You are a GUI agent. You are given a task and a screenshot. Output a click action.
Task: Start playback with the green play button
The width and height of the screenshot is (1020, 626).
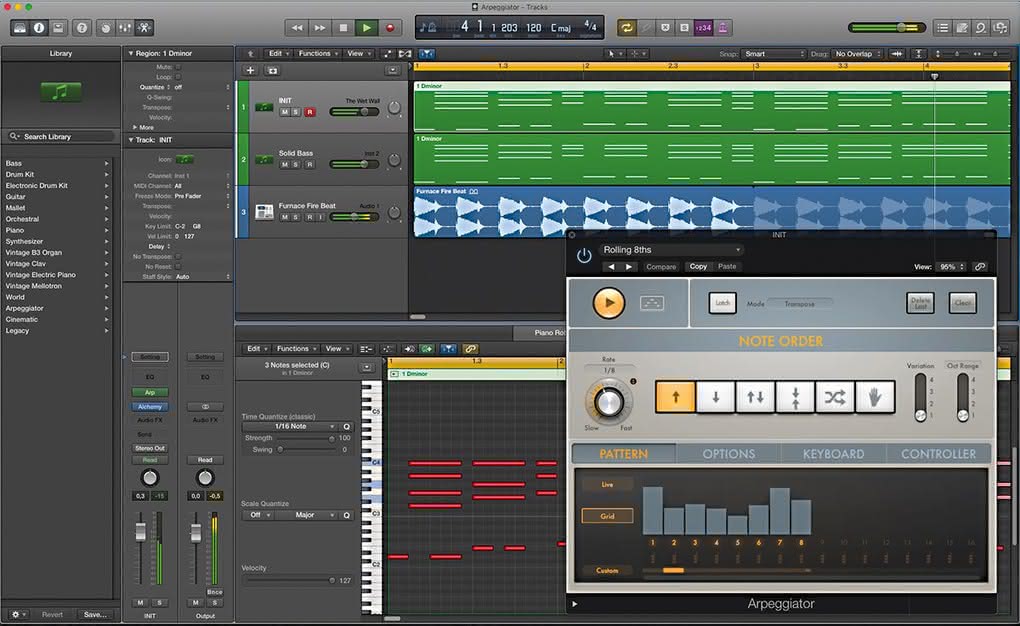(x=366, y=28)
